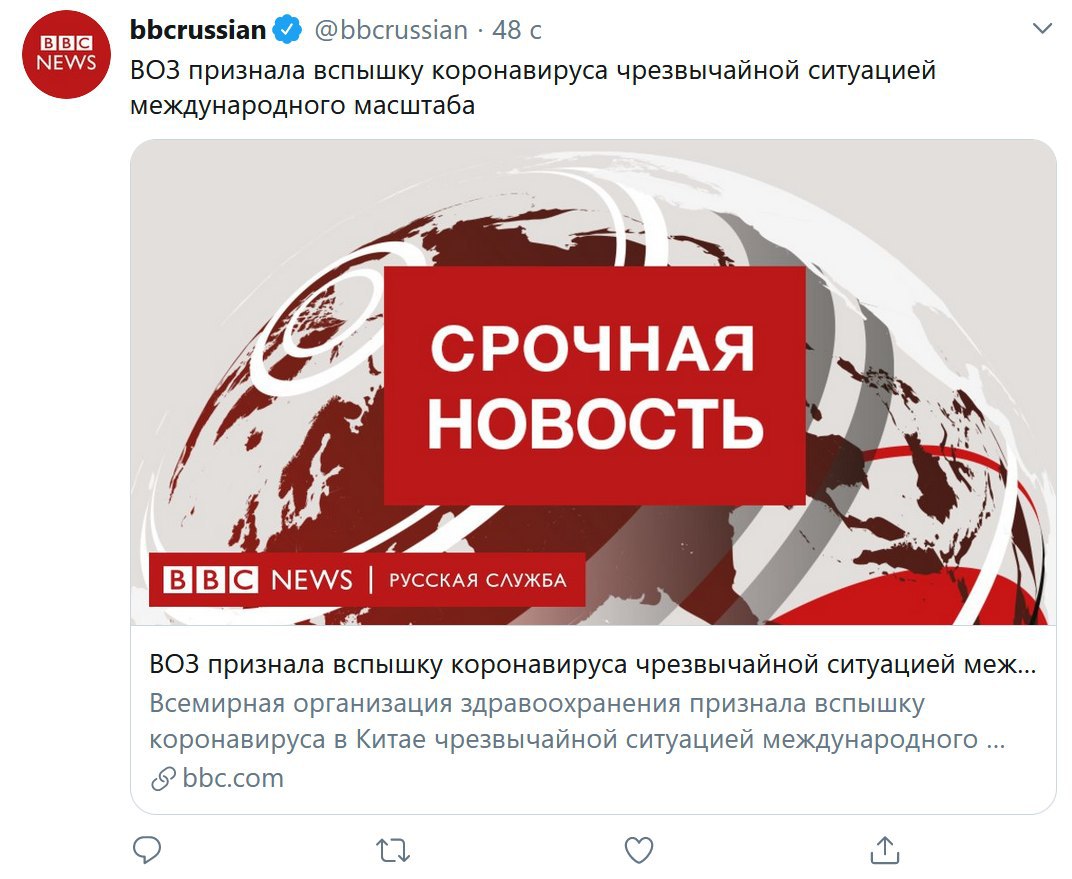The height and width of the screenshot is (879, 1072).
Task: Open the share upload-arrow icon
Action: pos(885,850)
